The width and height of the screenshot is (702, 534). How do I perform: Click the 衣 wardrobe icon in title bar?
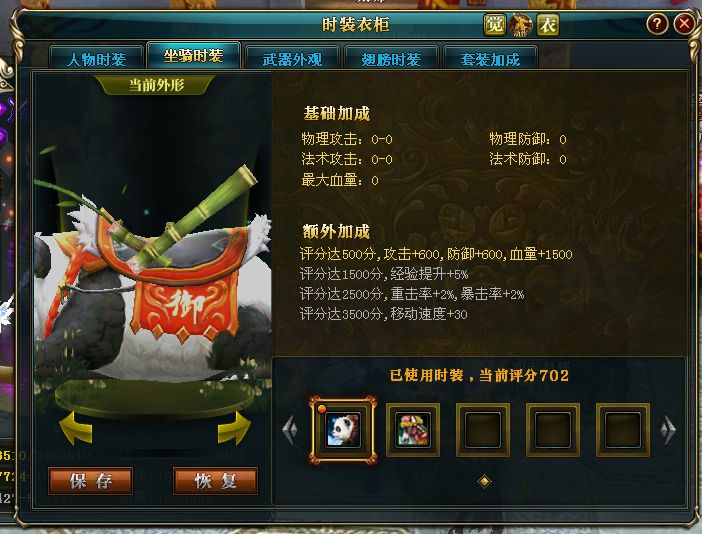point(548,25)
